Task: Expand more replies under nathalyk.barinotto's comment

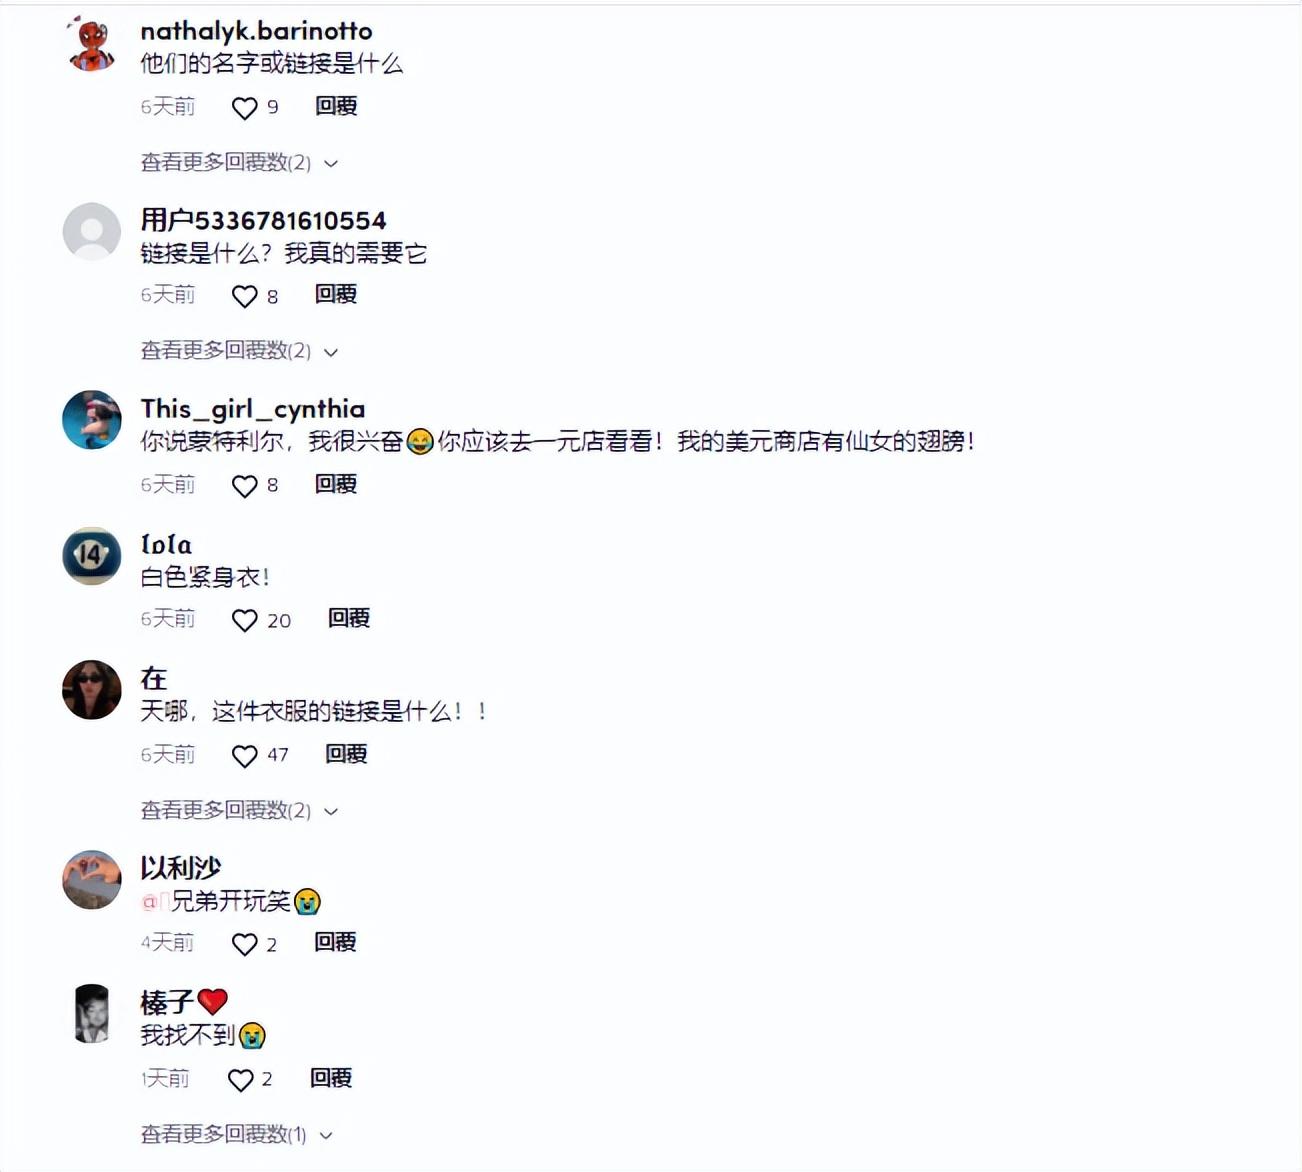Action: point(239,162)
